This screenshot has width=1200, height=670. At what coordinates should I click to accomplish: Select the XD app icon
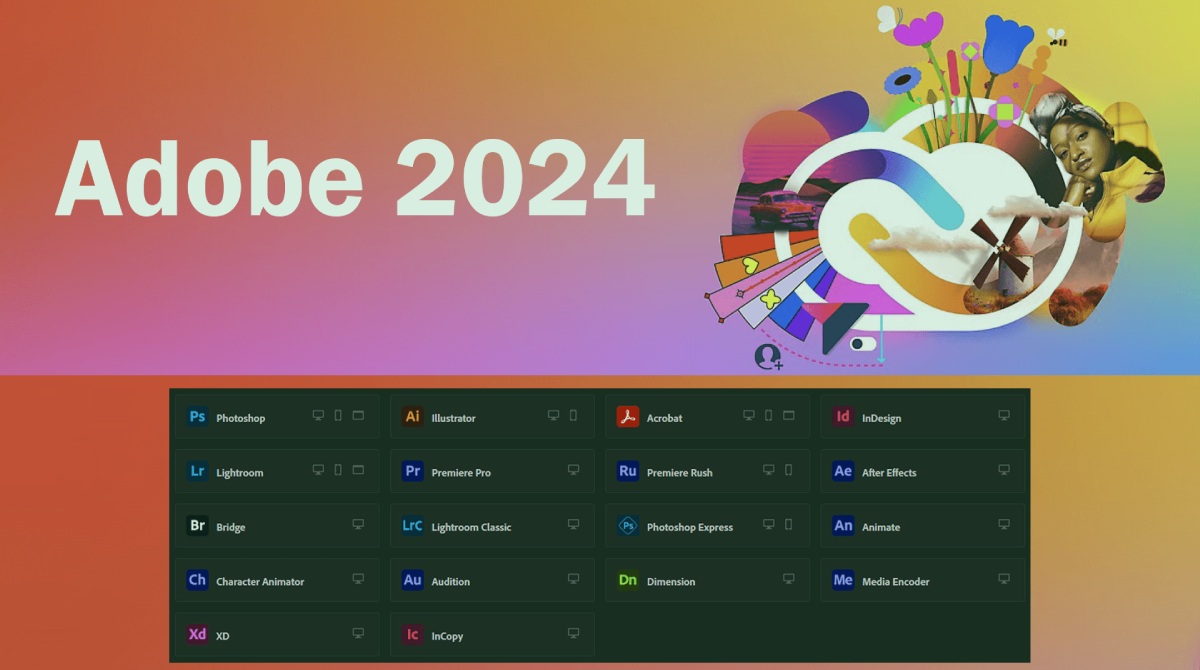[x=197, y=635]
